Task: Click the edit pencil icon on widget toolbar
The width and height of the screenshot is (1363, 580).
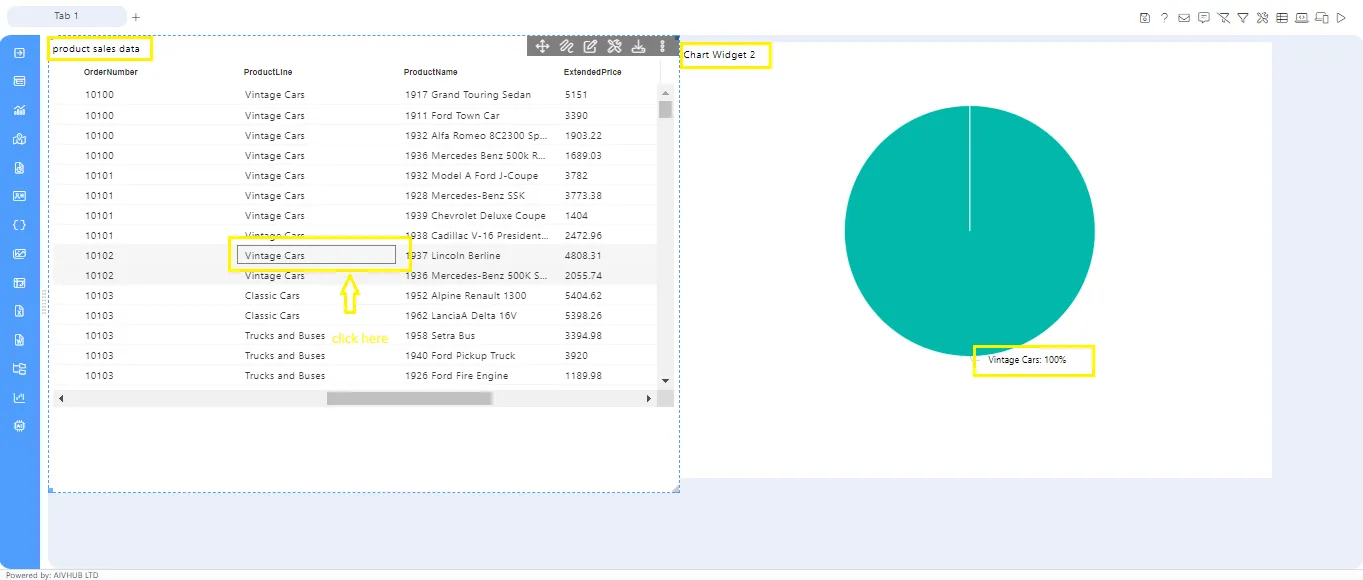Action: pyautogui.click(x=590, y=46)
